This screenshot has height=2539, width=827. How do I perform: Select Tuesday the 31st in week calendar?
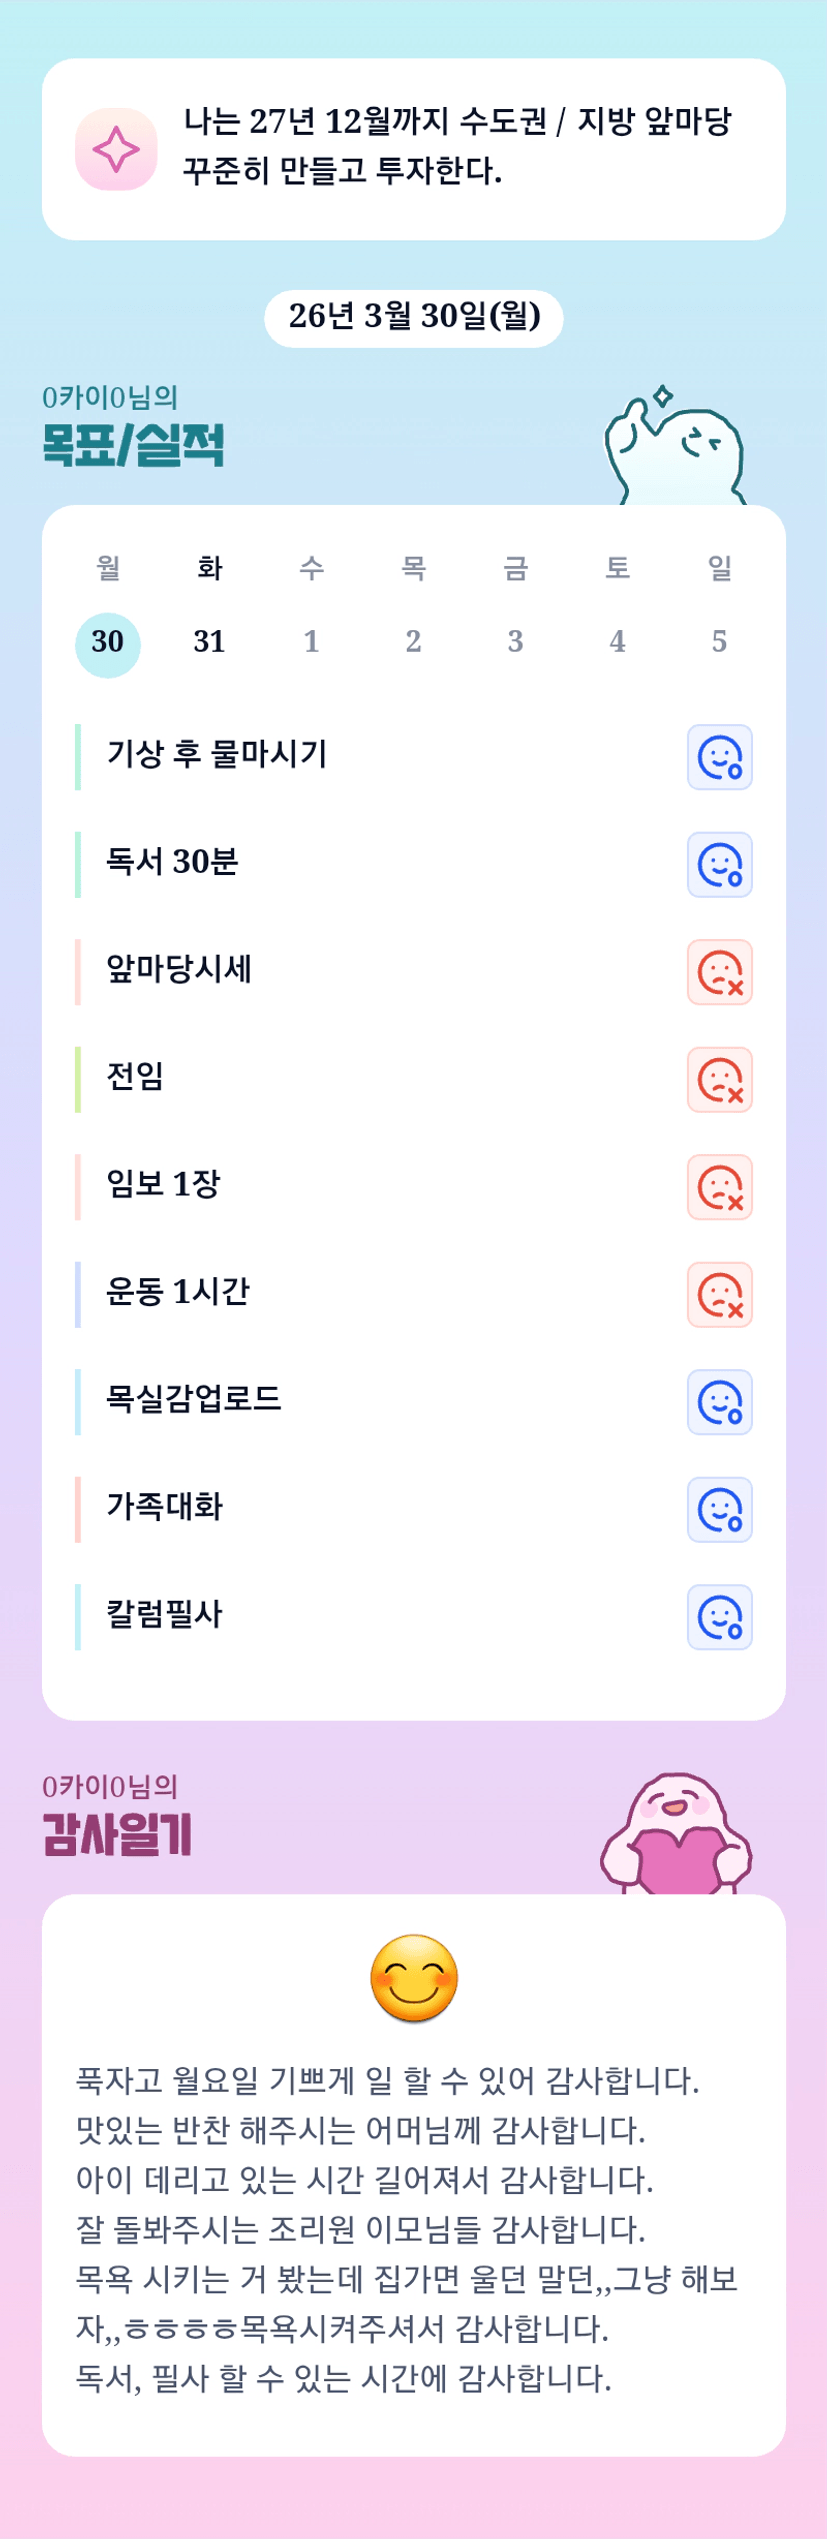209,643
